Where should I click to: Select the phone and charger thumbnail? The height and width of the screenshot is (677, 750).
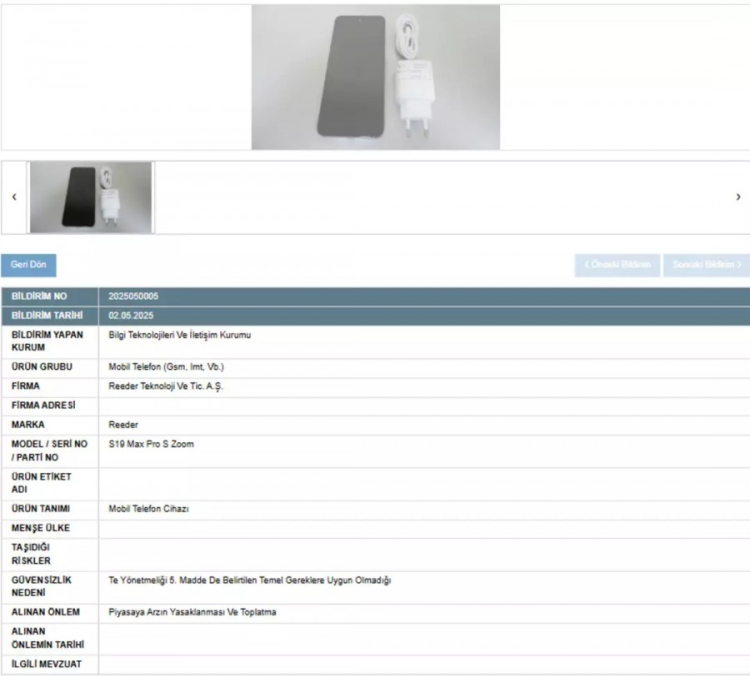click(x=91, y=197)
